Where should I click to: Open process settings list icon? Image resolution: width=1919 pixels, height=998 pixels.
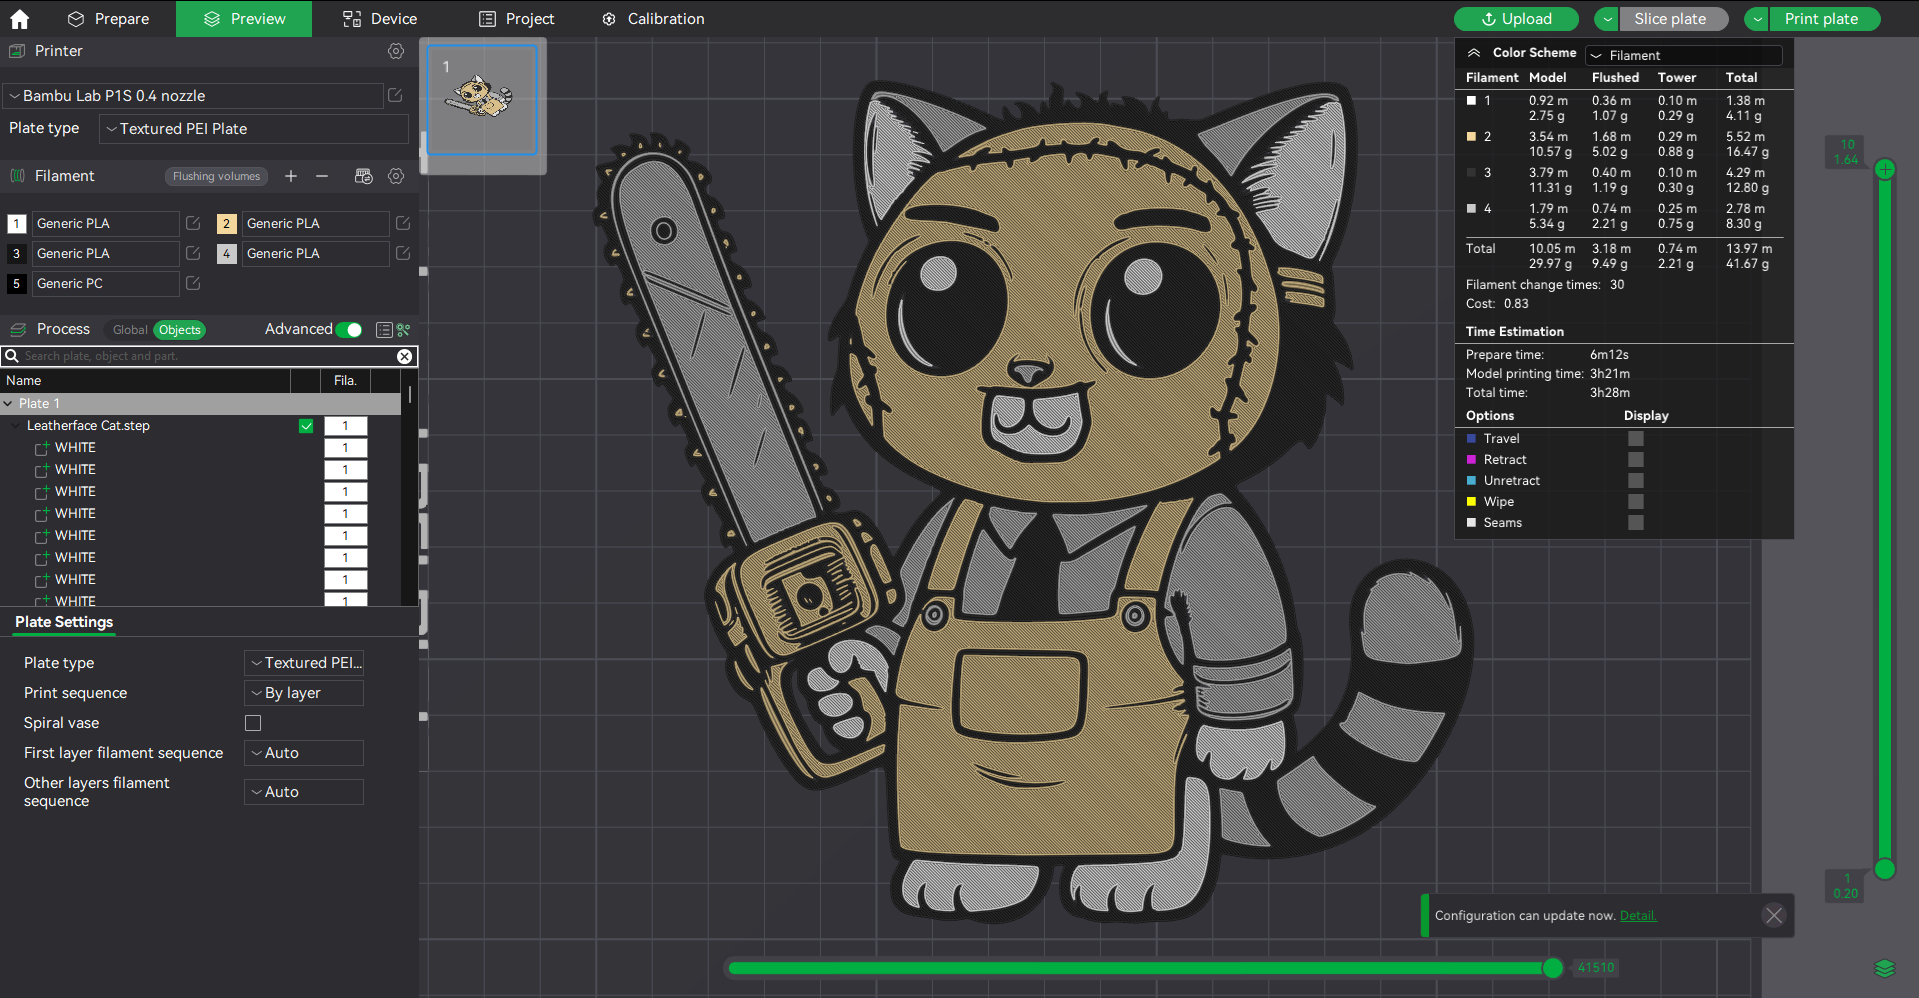coord(384,330)
